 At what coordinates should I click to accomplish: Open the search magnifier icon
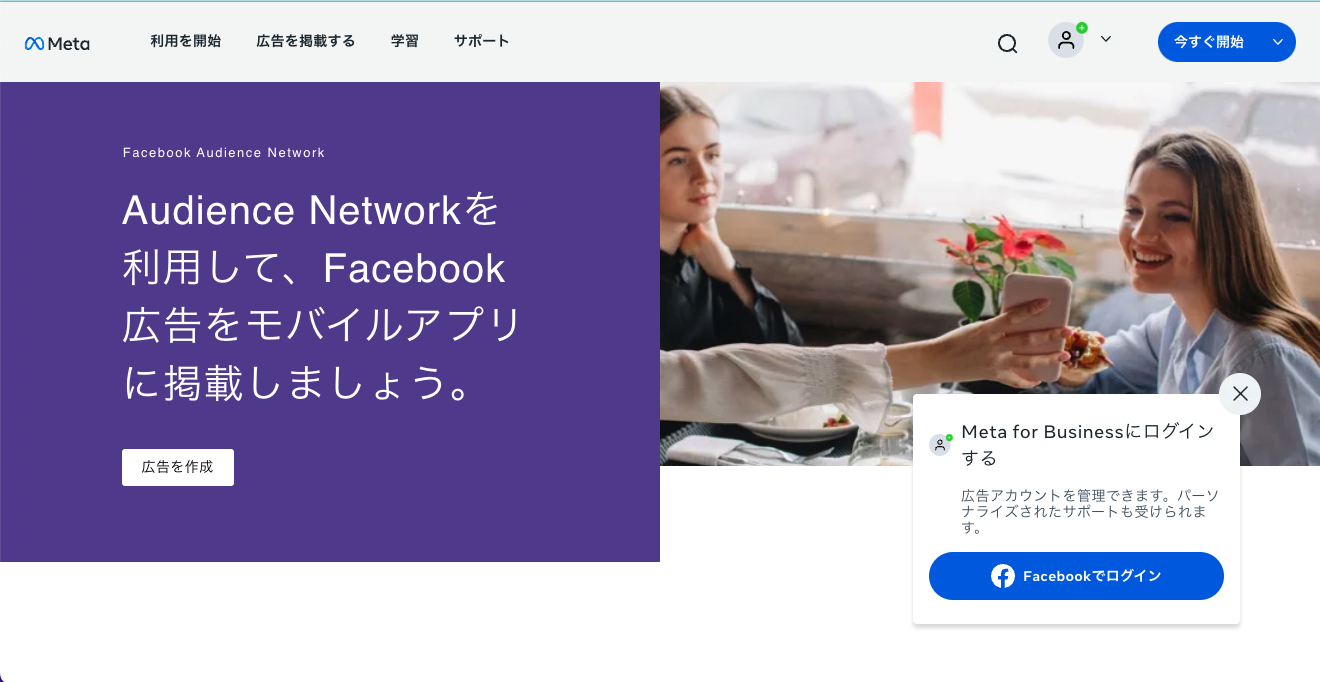tap(1007, 43)
